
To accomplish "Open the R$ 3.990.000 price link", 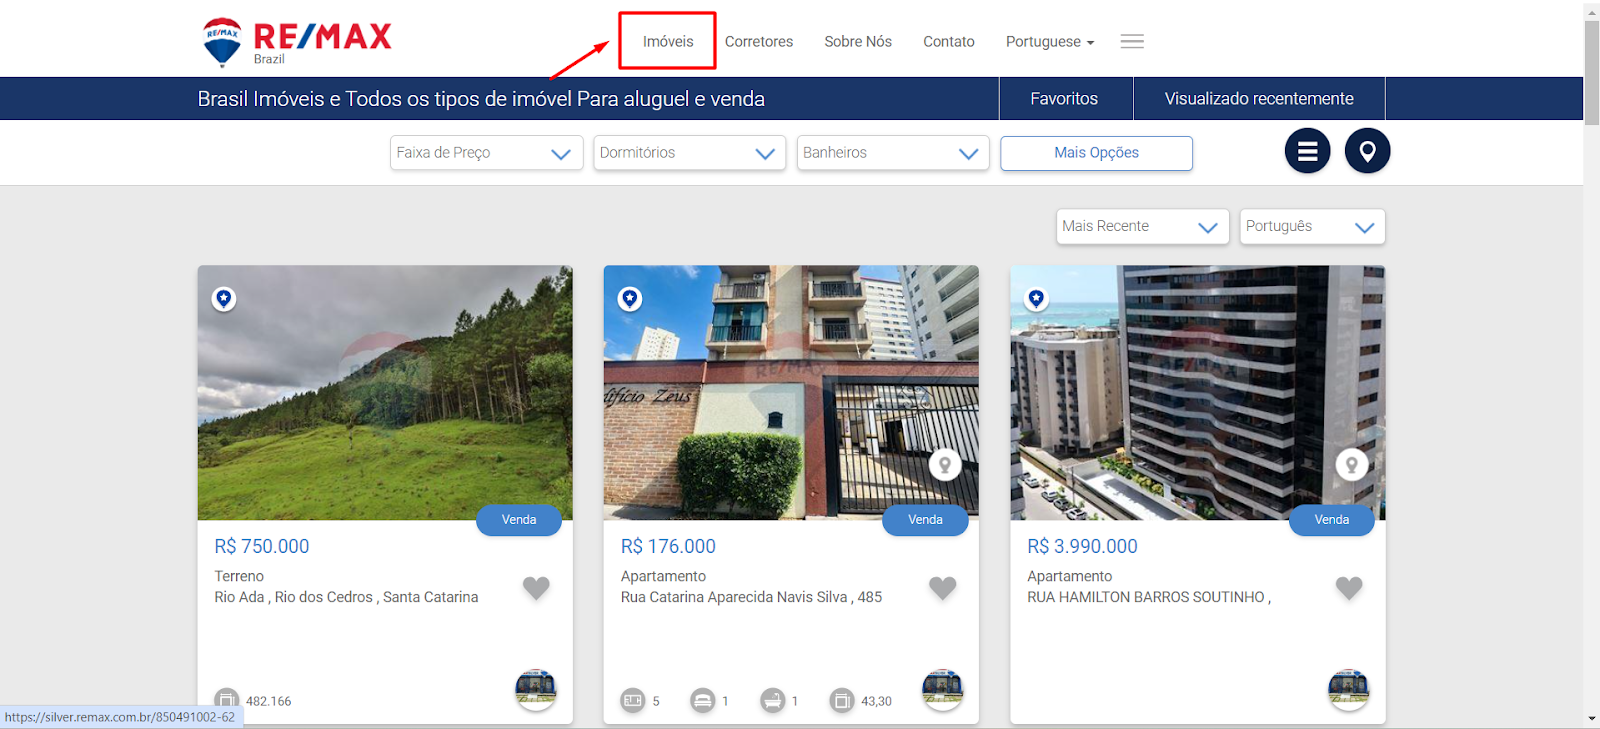I will (1082, 547).
